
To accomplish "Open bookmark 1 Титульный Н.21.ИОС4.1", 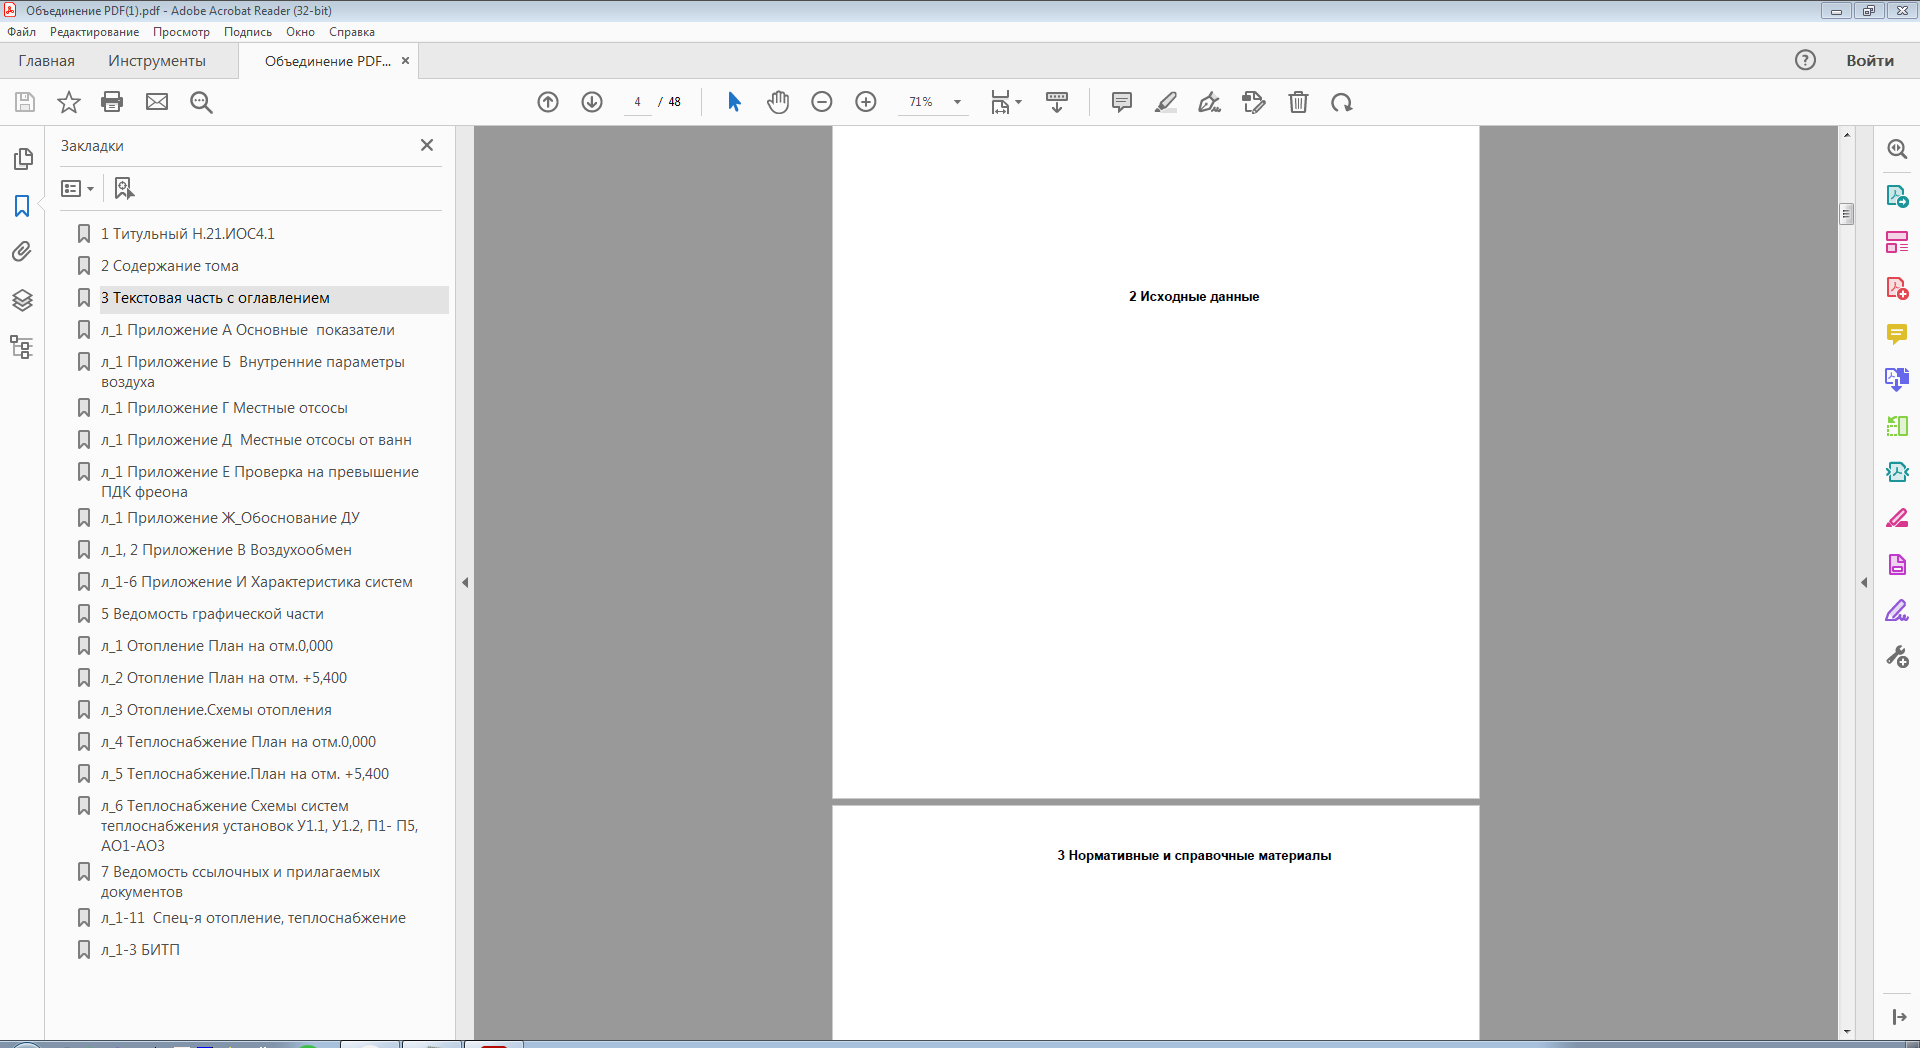I will tap(187, 234).
